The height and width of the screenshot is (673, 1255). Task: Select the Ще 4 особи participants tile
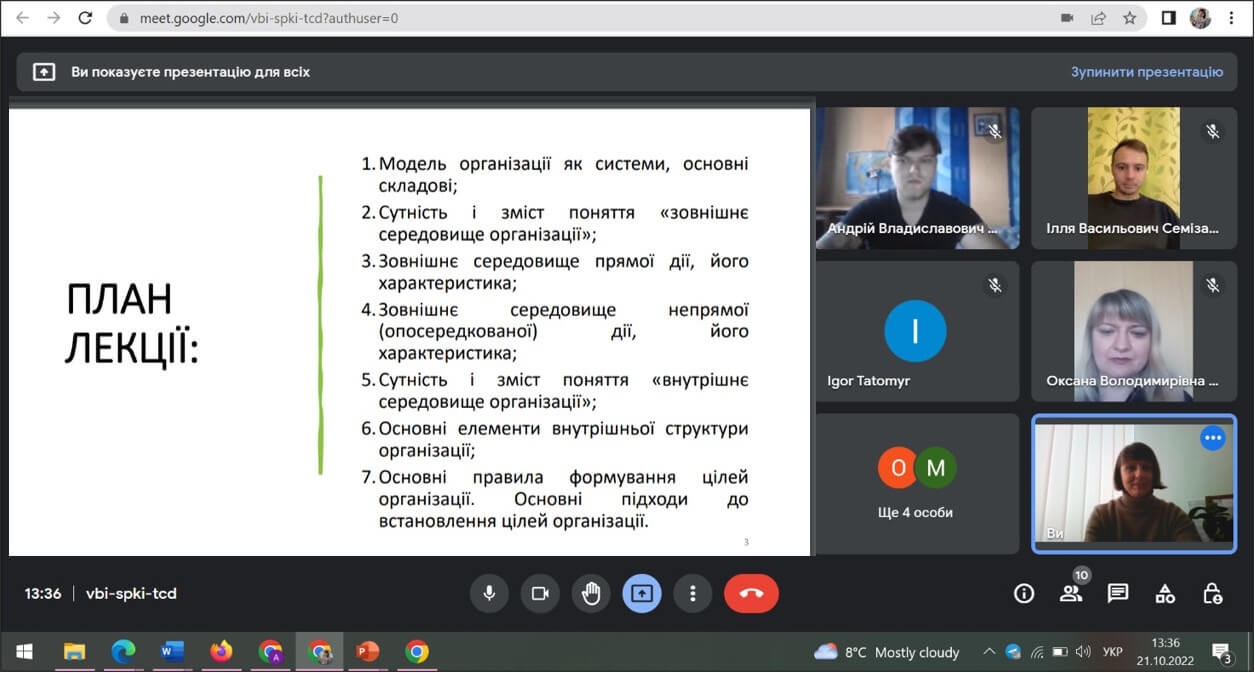[917, 483]
